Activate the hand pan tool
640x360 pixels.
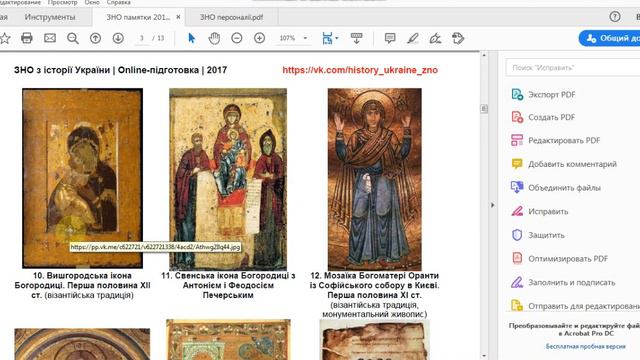coord(214,38)
